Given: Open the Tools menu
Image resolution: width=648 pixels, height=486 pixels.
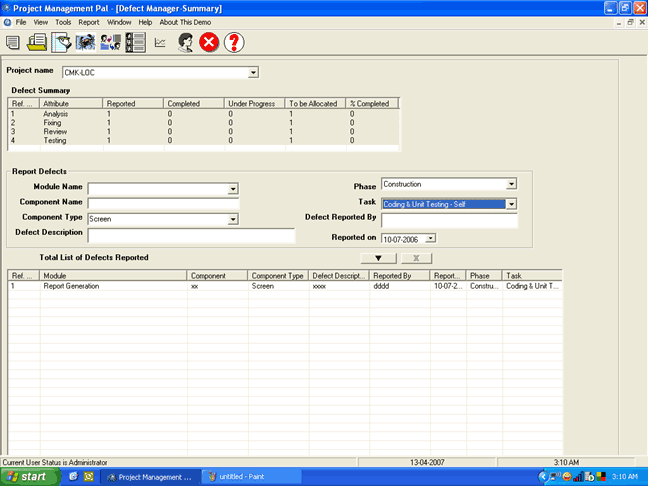Looking at the screenshot, I should (x=63, y=21).
